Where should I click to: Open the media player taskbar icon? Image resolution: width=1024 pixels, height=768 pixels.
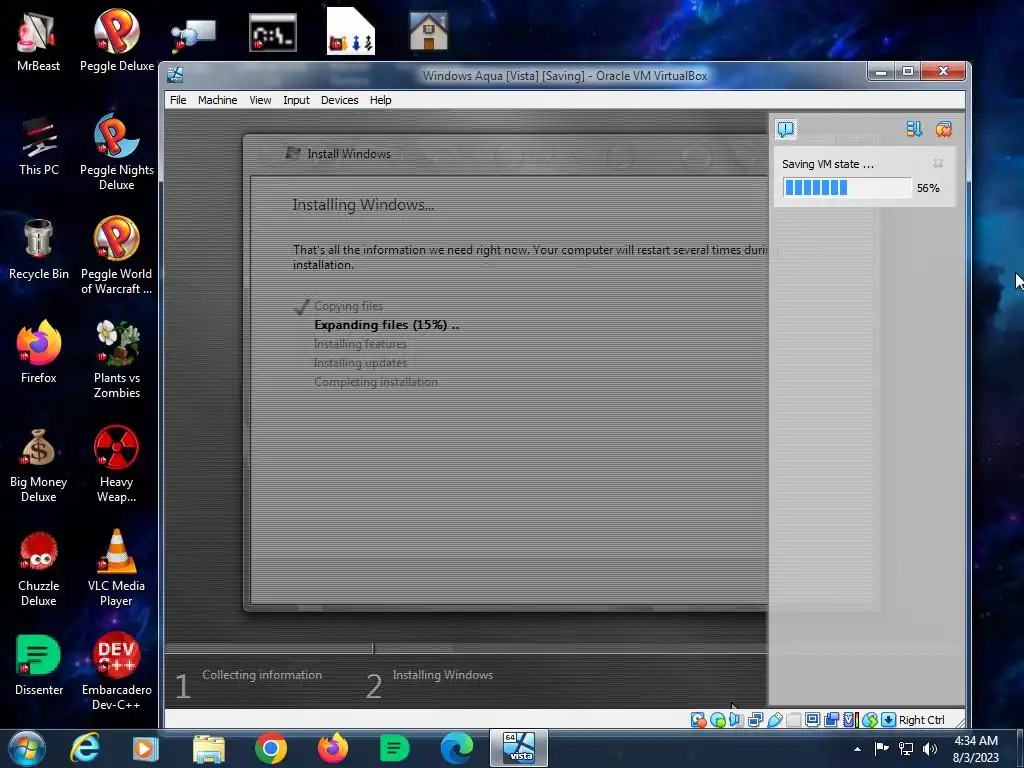(x=145, y=748)
